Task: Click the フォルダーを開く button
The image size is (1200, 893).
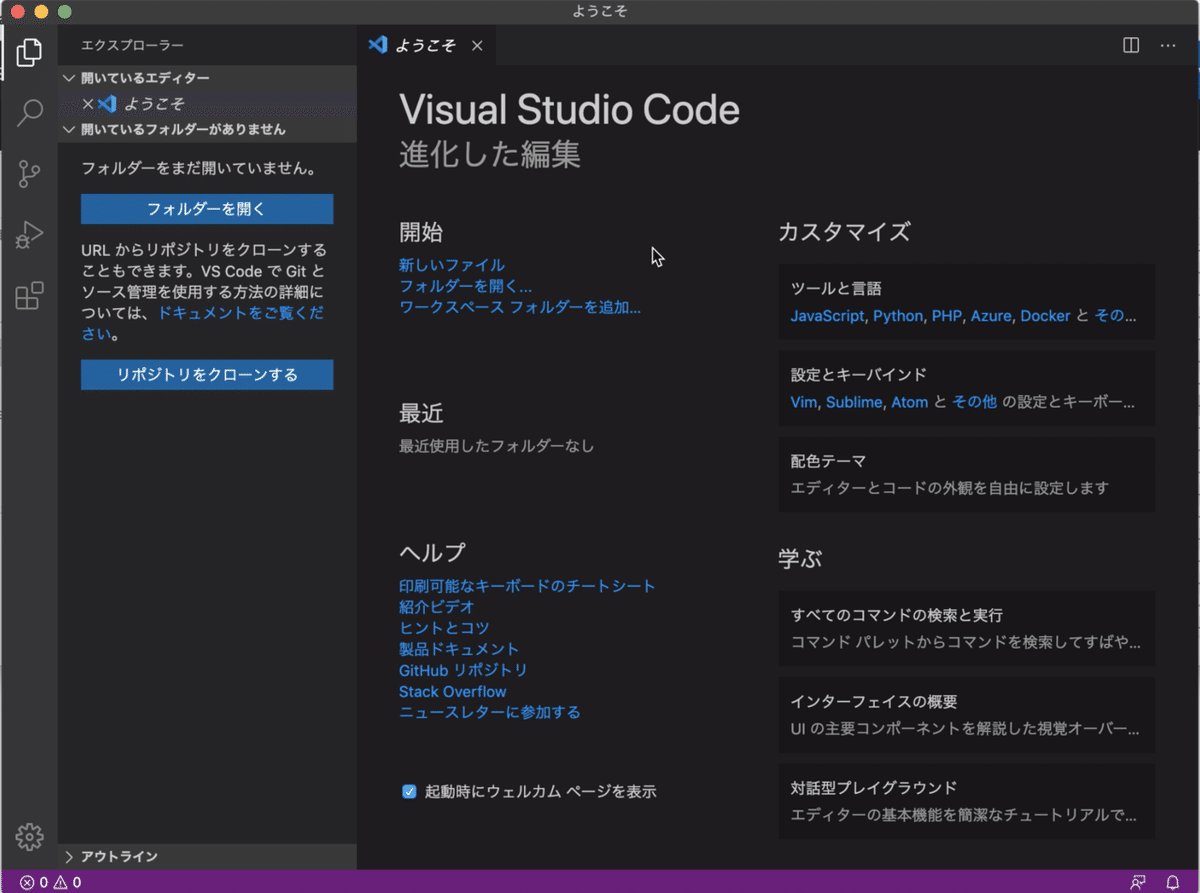Action: pos(207,209)
